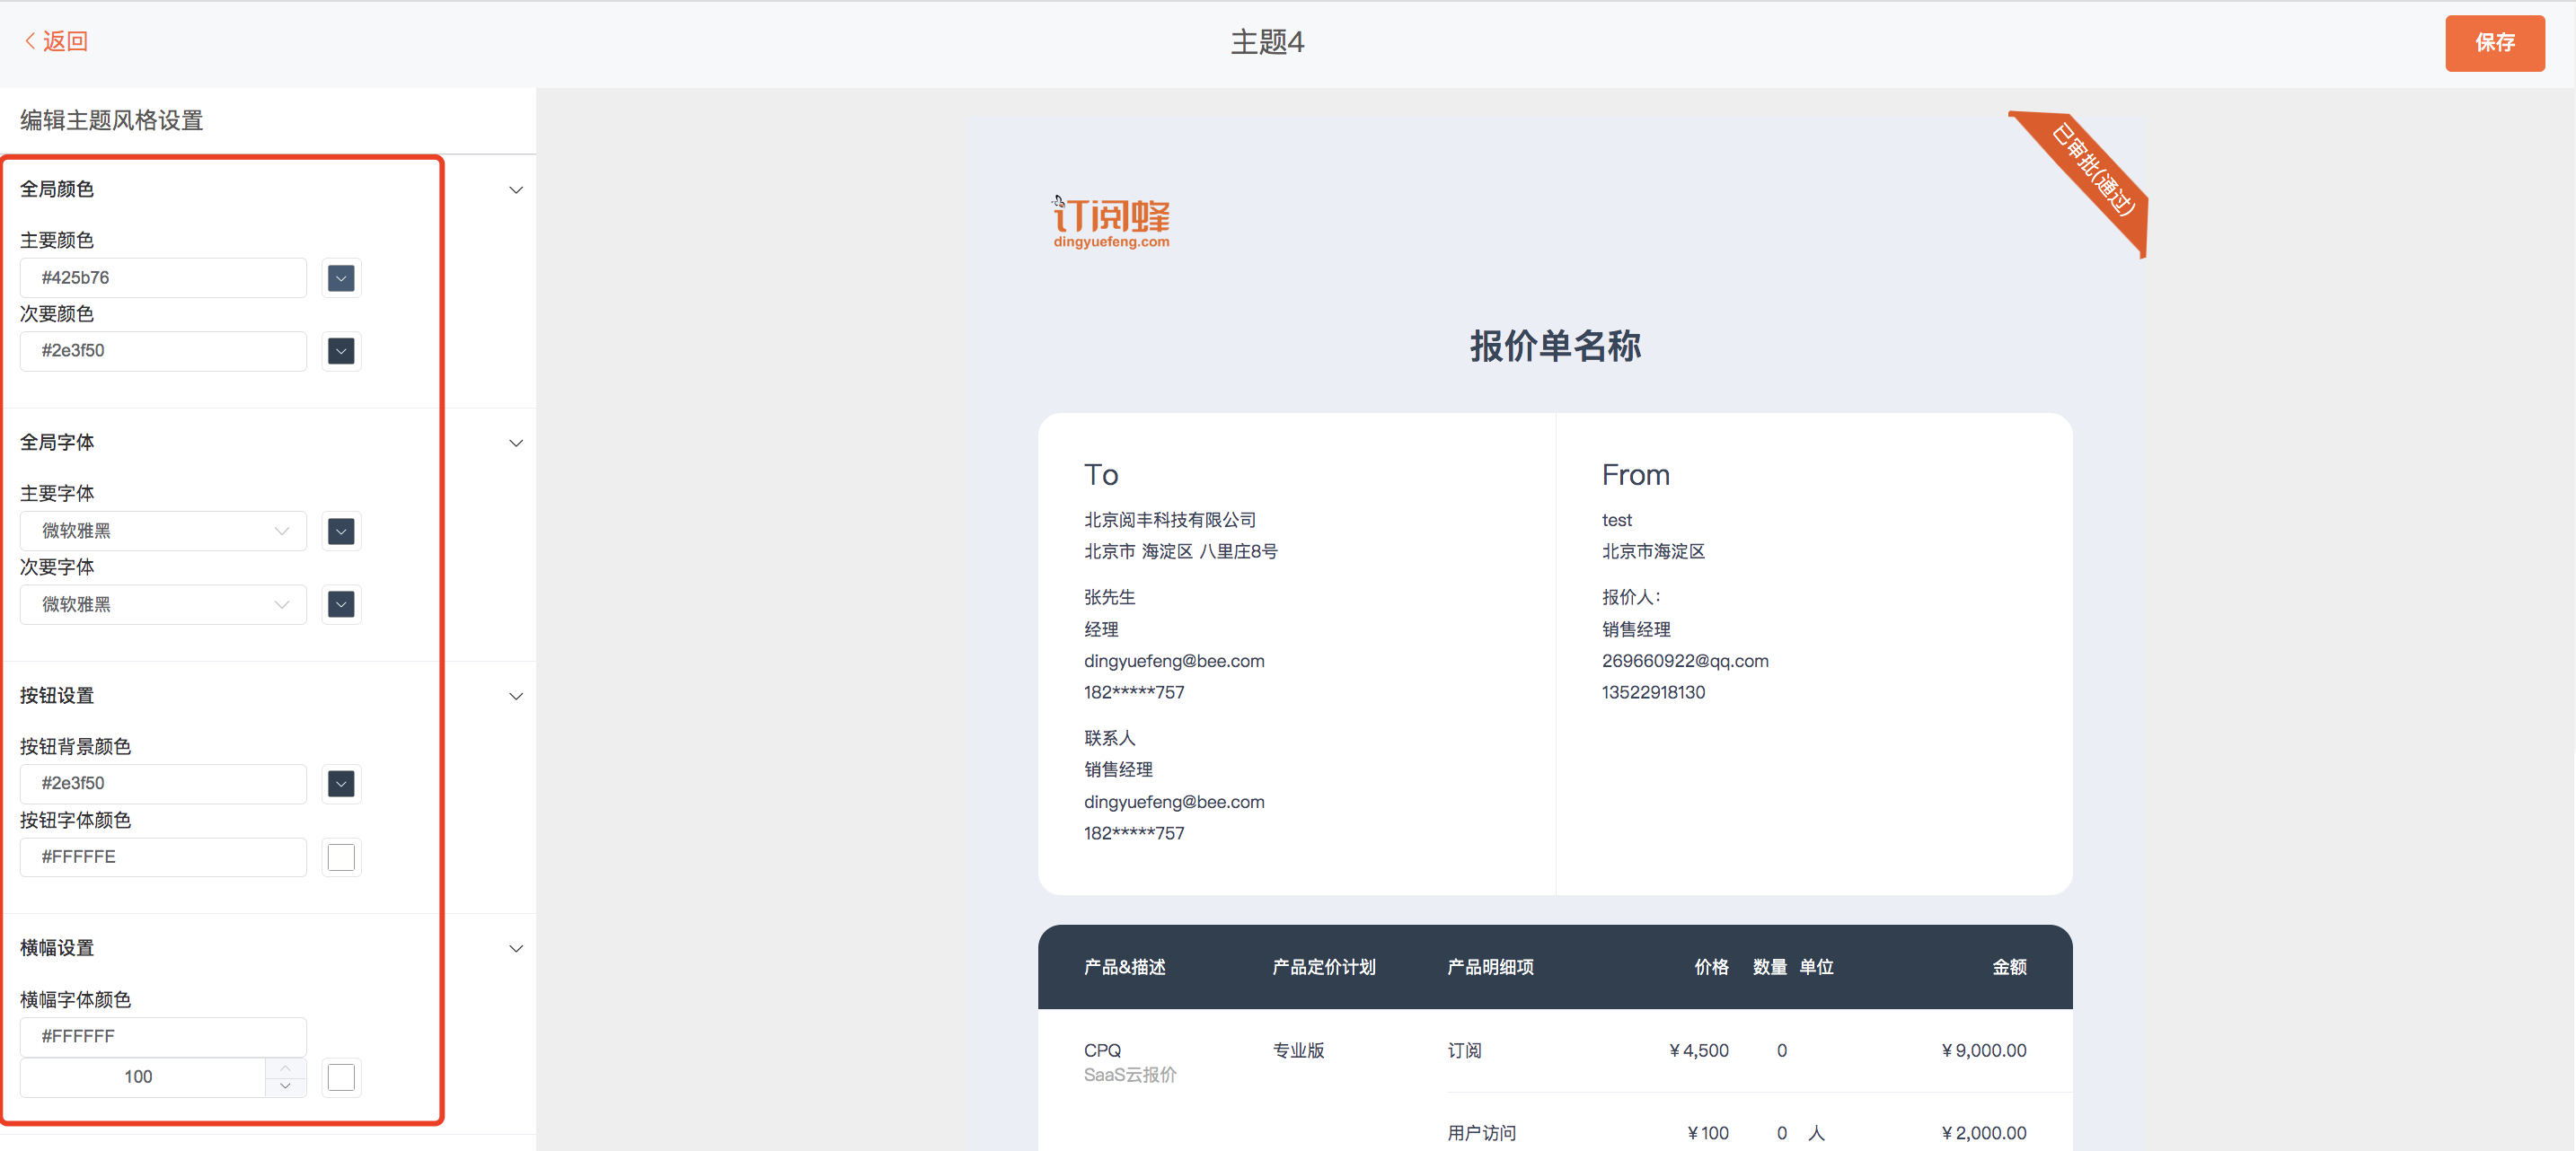Open the 主要字体 font color swatch
Screen dimensions: 2576x1151
(x=341, y=531)
